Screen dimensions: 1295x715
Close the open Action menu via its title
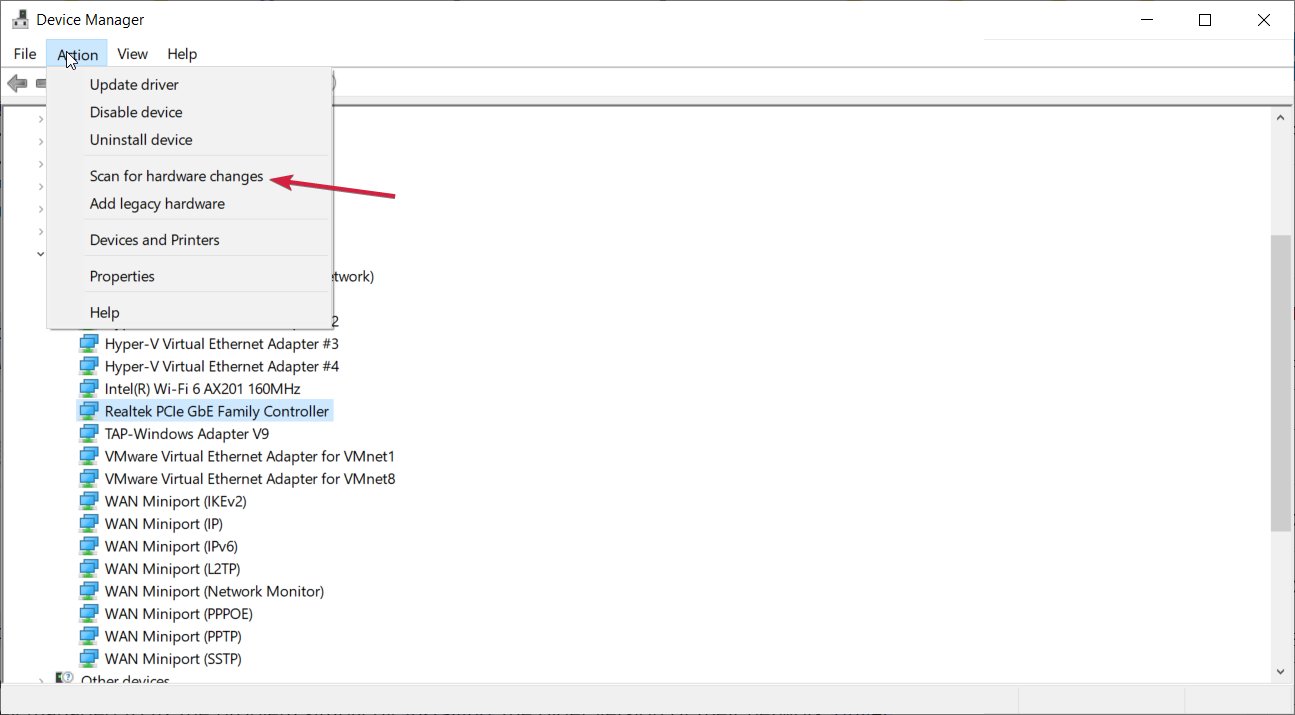point(77,54)
